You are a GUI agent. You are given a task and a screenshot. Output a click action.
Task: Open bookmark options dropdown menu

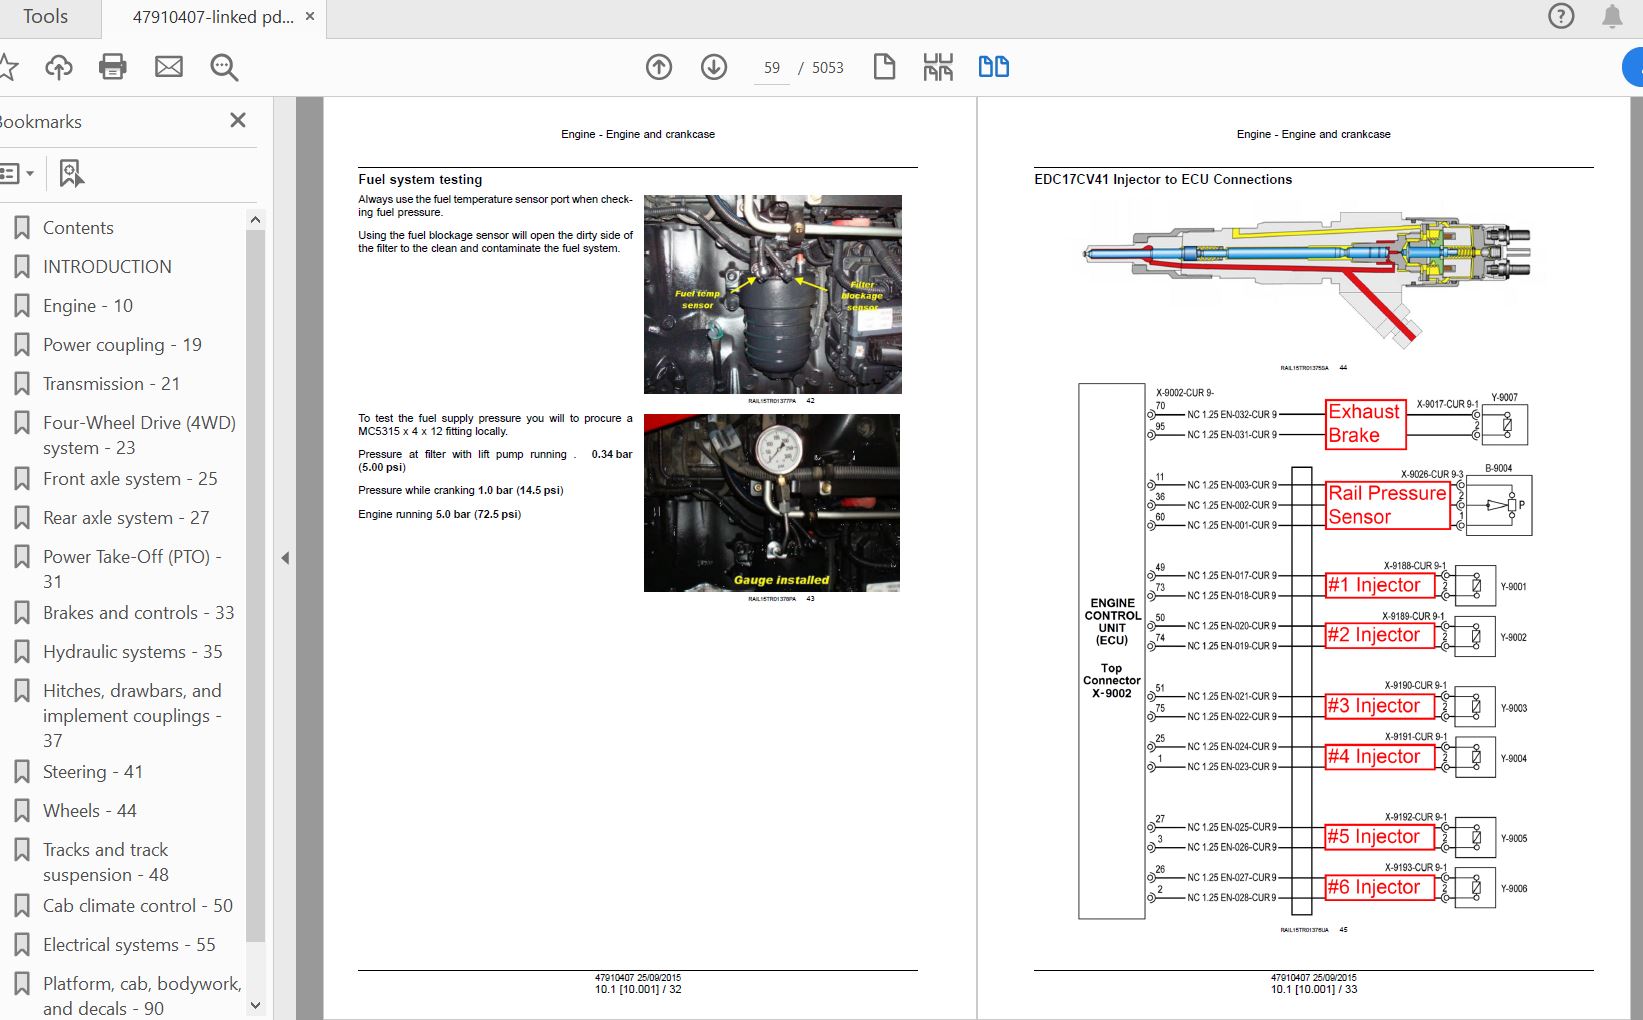[x=17, y=174]
